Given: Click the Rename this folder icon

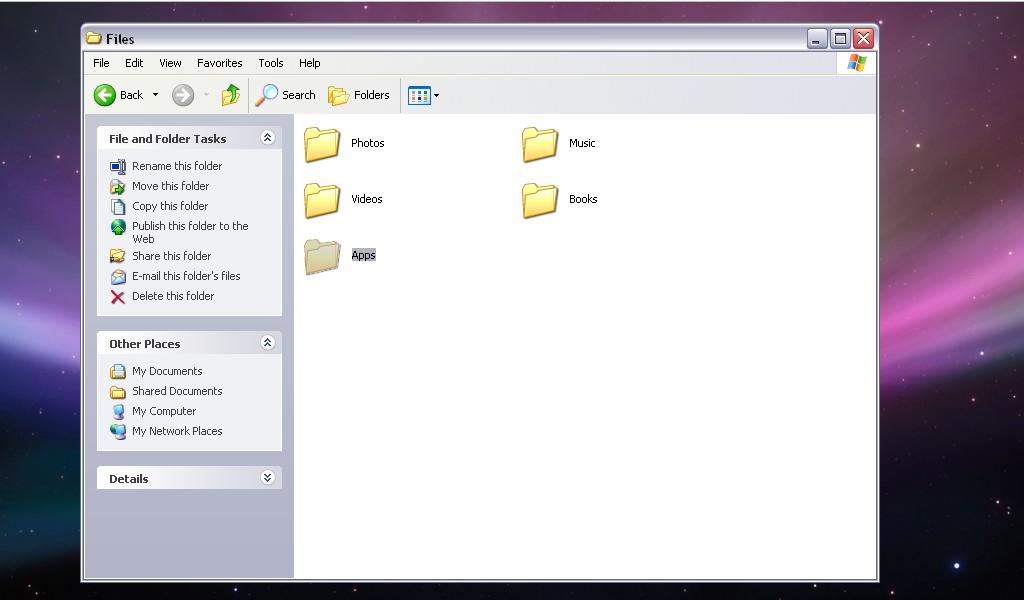Looking at the screenshot, I should (x=118, y=166).
